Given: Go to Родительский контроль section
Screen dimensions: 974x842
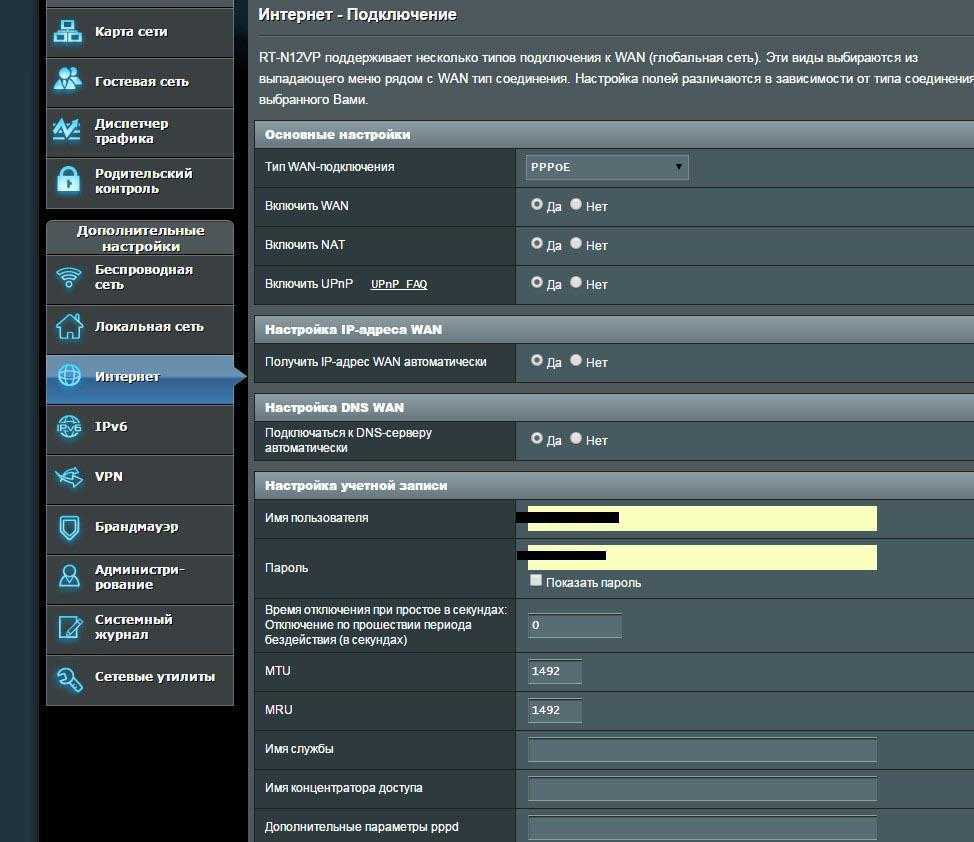Looking at the screenshot, I should tap(140, 182).
